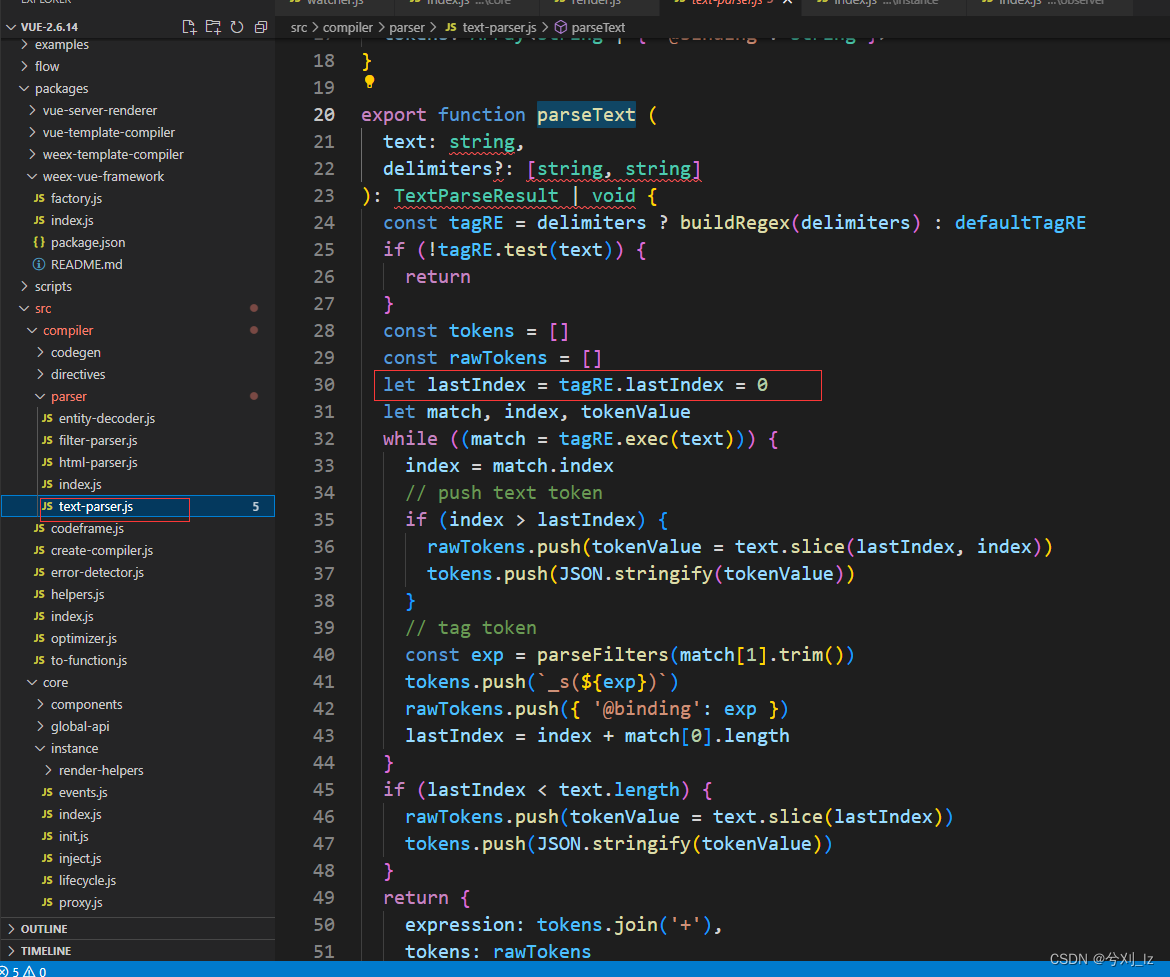Collapse the packages folder
Image resolution: width=1170 pixels, height=977 pixels.
click(25, 88)
